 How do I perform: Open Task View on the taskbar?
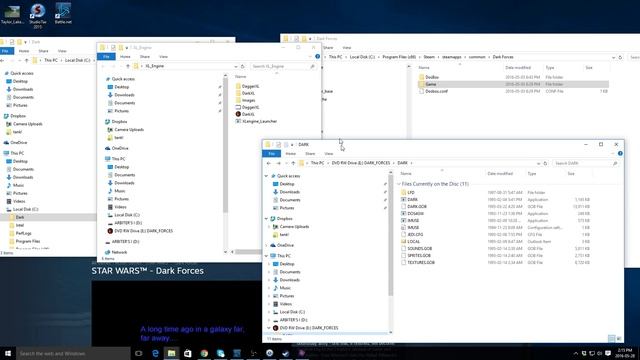pyautogui.click(x=139, y=353)
